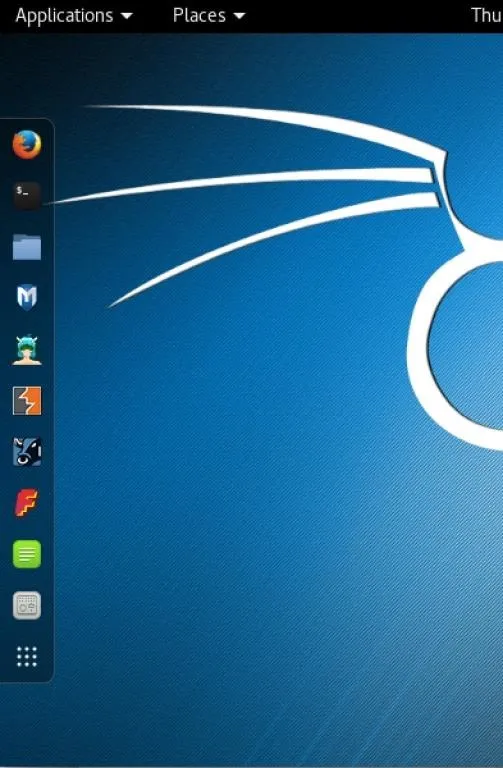The width and height of the screenshot is (503, 768).
Task: Launch the gray tweak tool icon in dock
Action: tap(27, 606)
